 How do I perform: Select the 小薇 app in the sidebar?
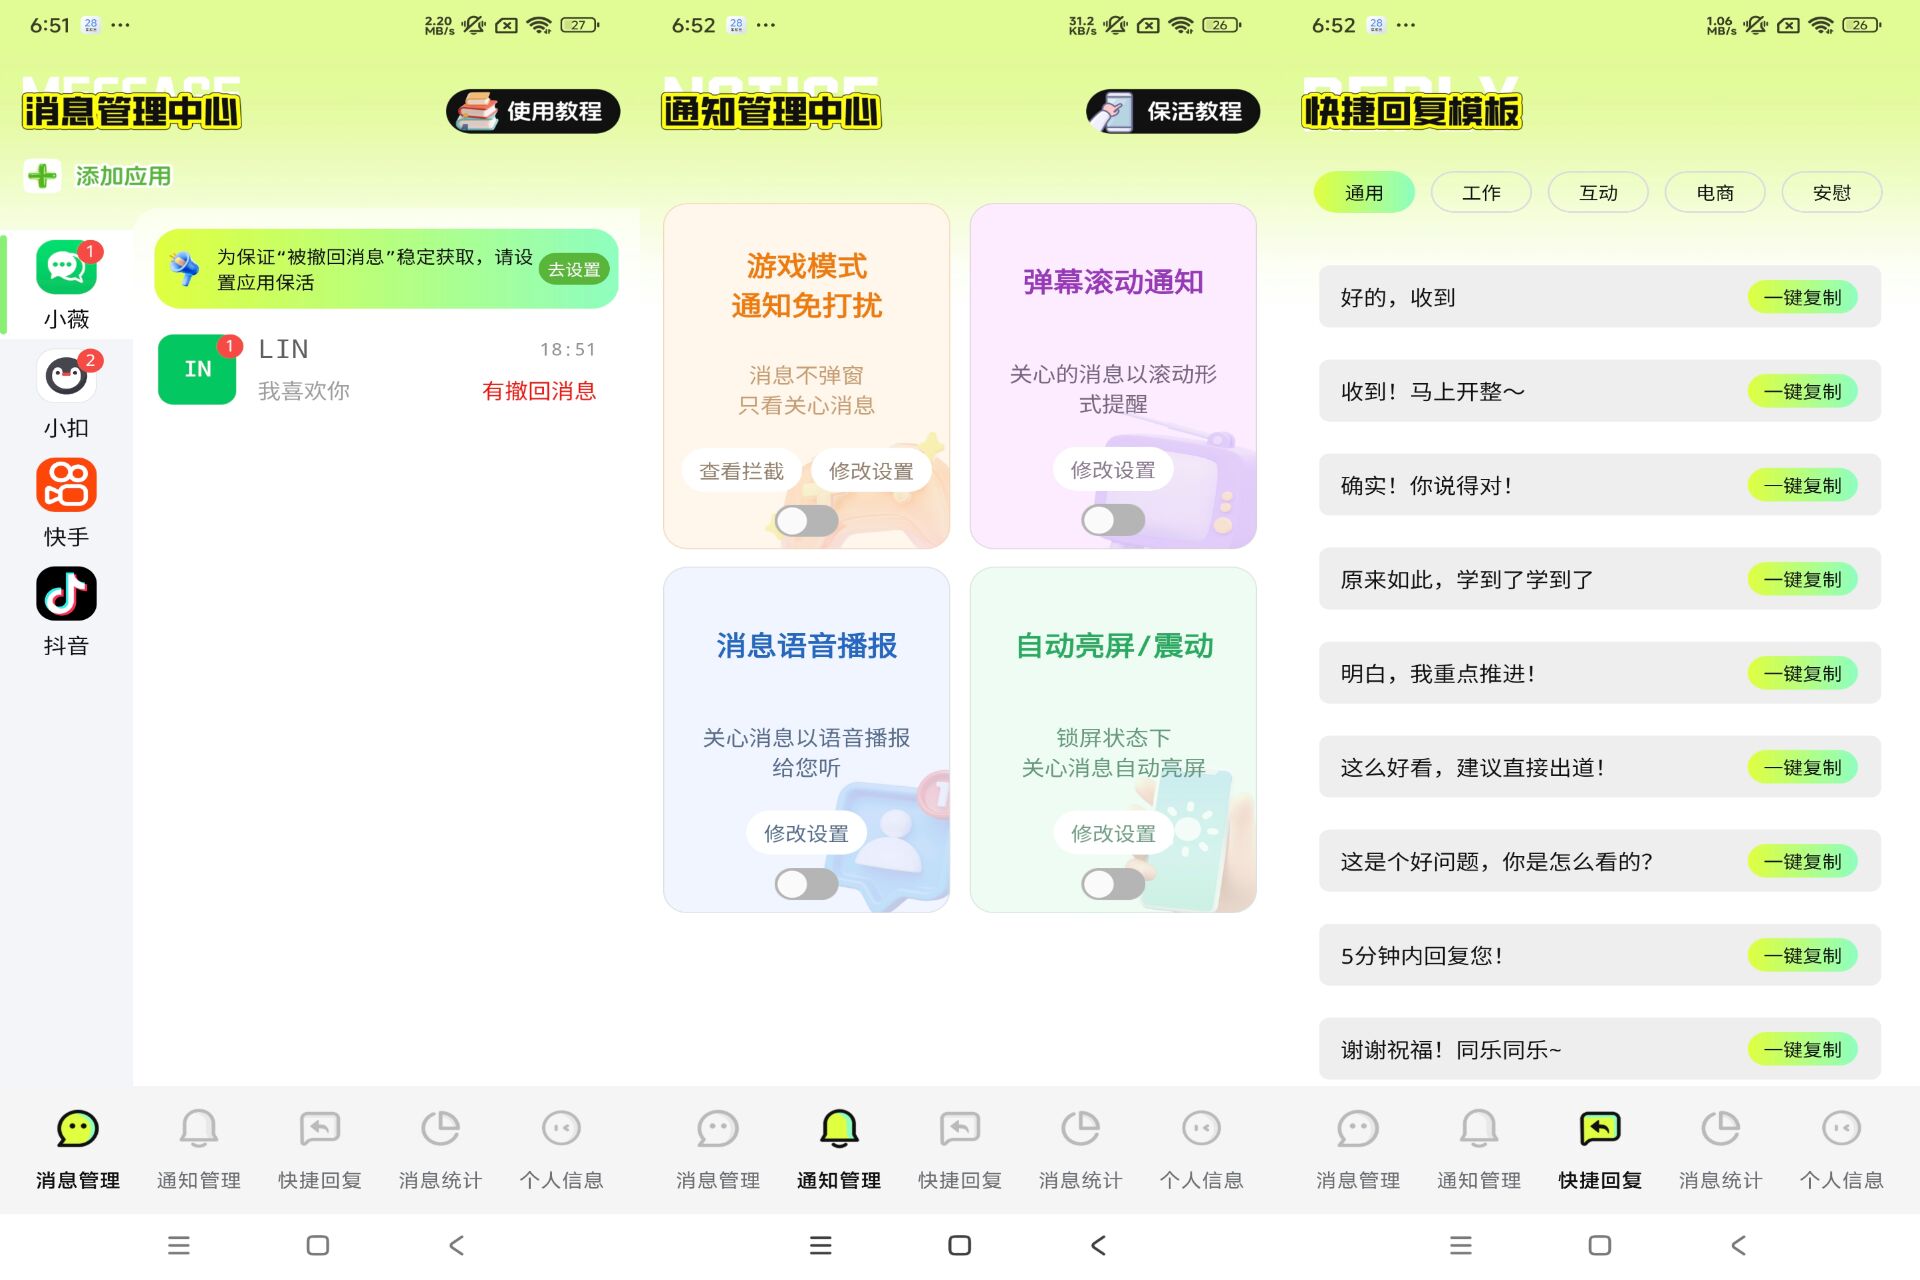click(x=64, y=268)
